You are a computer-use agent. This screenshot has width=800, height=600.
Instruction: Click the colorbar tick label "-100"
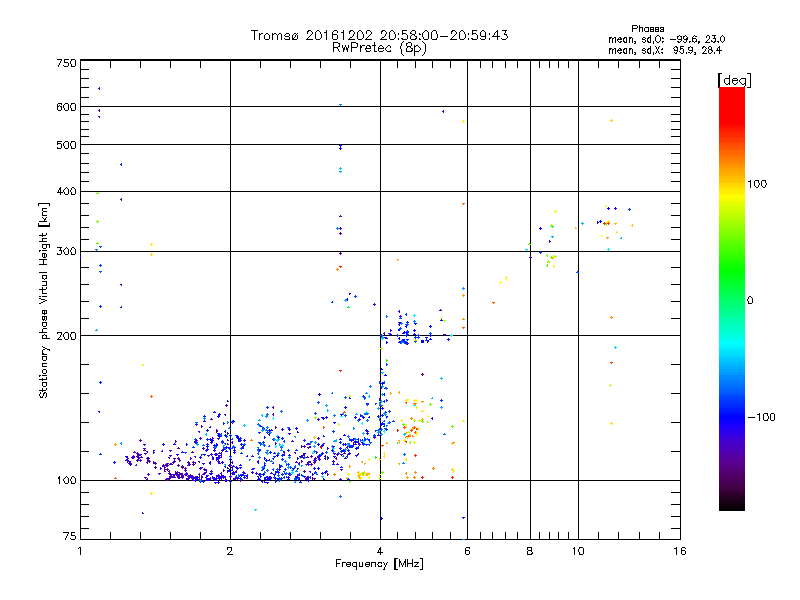coord(762,417)
